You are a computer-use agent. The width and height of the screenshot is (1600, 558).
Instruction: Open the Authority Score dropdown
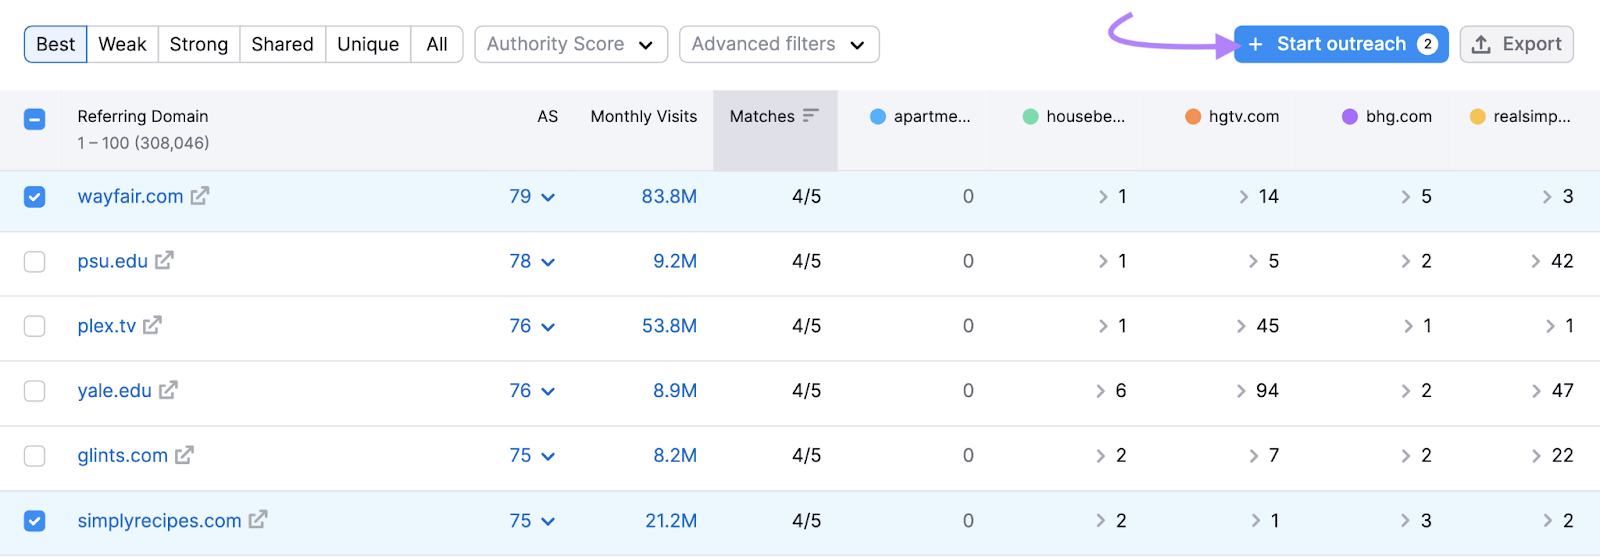[x=570, y=45]
